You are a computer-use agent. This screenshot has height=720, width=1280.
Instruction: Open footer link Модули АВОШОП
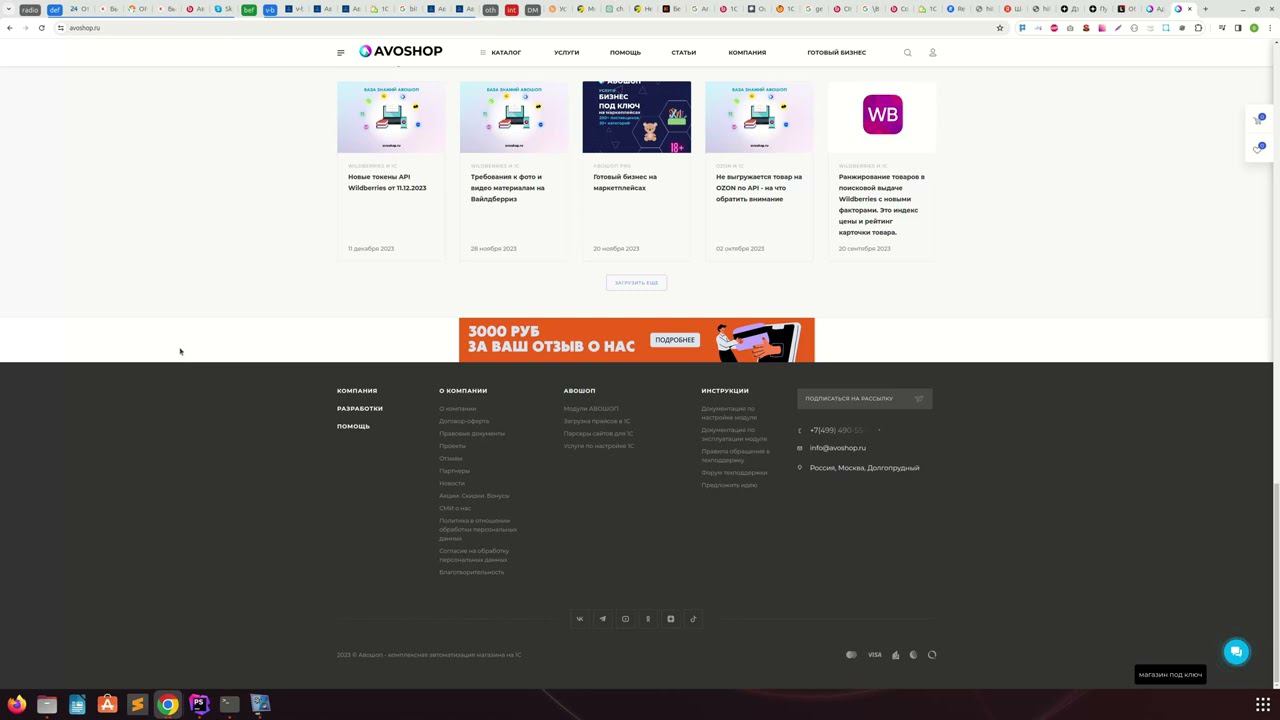point(591,409)
